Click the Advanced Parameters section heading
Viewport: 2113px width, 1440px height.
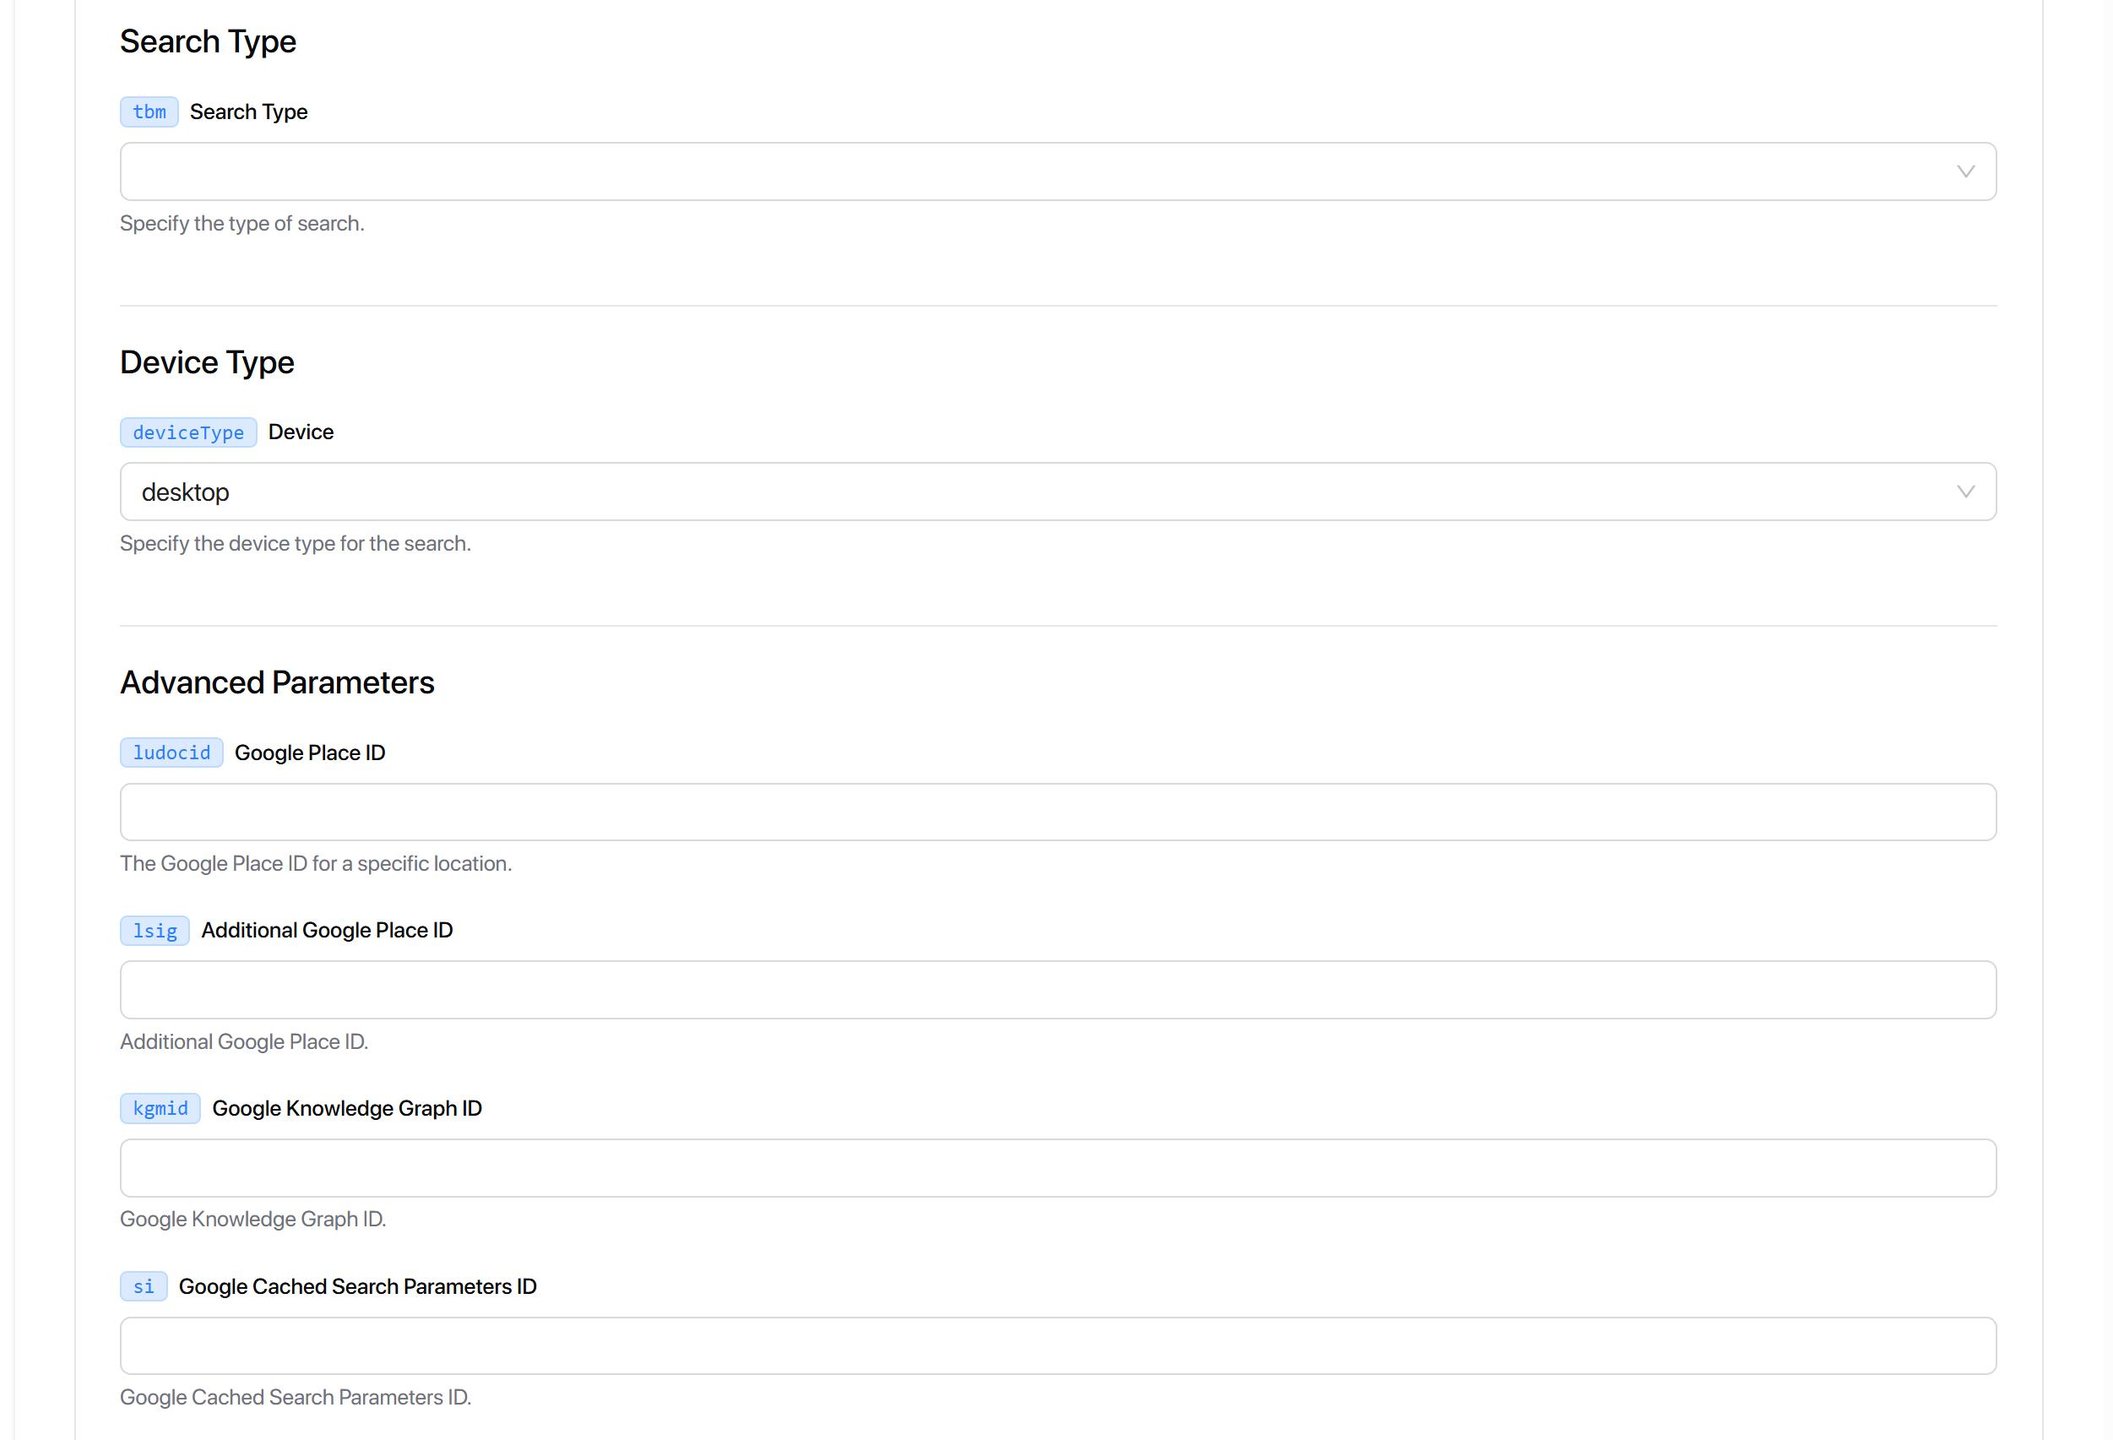coord(277,682)
